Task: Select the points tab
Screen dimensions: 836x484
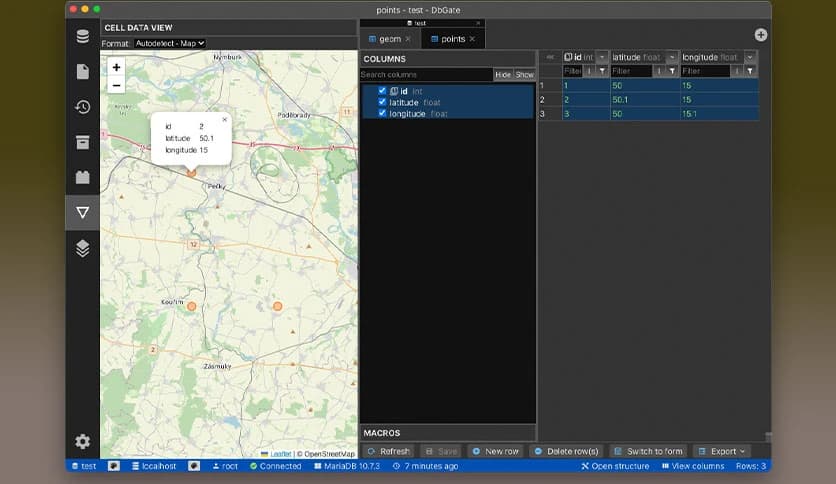Action: coord(453,39)
